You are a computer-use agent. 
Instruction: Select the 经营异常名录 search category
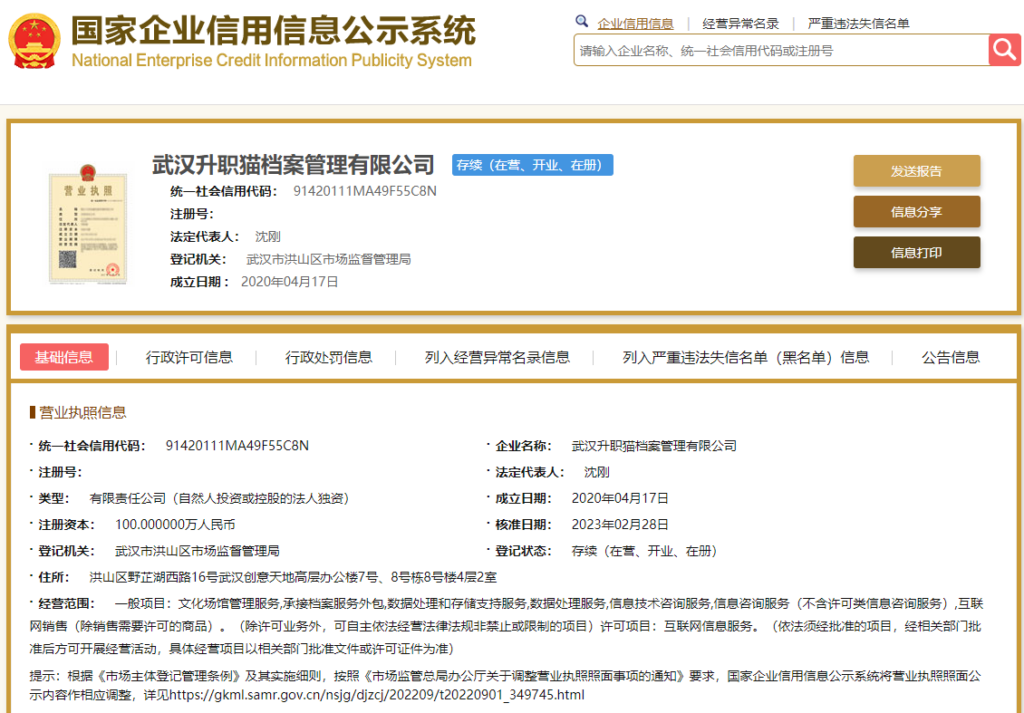pyautogui.click(x=741, y=22)
